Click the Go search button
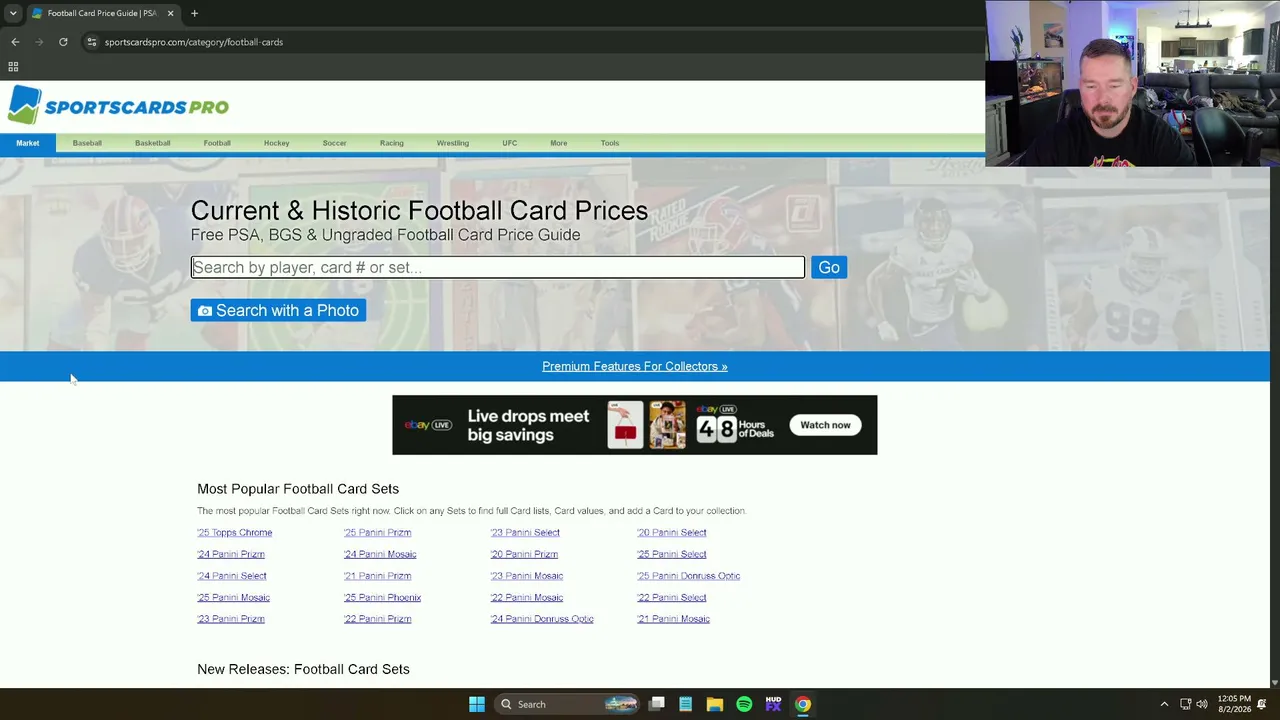The width and height of the screenshot is (1280, 720). 829,267
